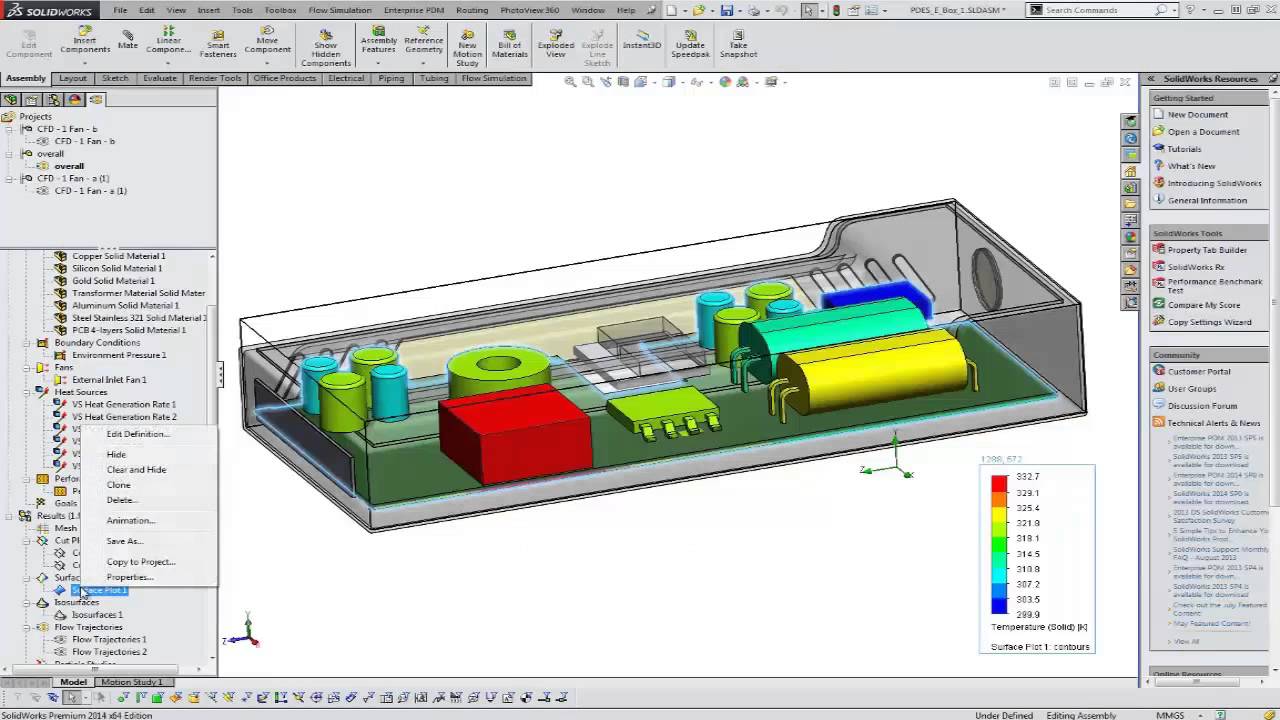Open Linear Component Pattern tool
Image resolution: width=1280 pixels, height=720 pixels.
click(x=168, y=40)
